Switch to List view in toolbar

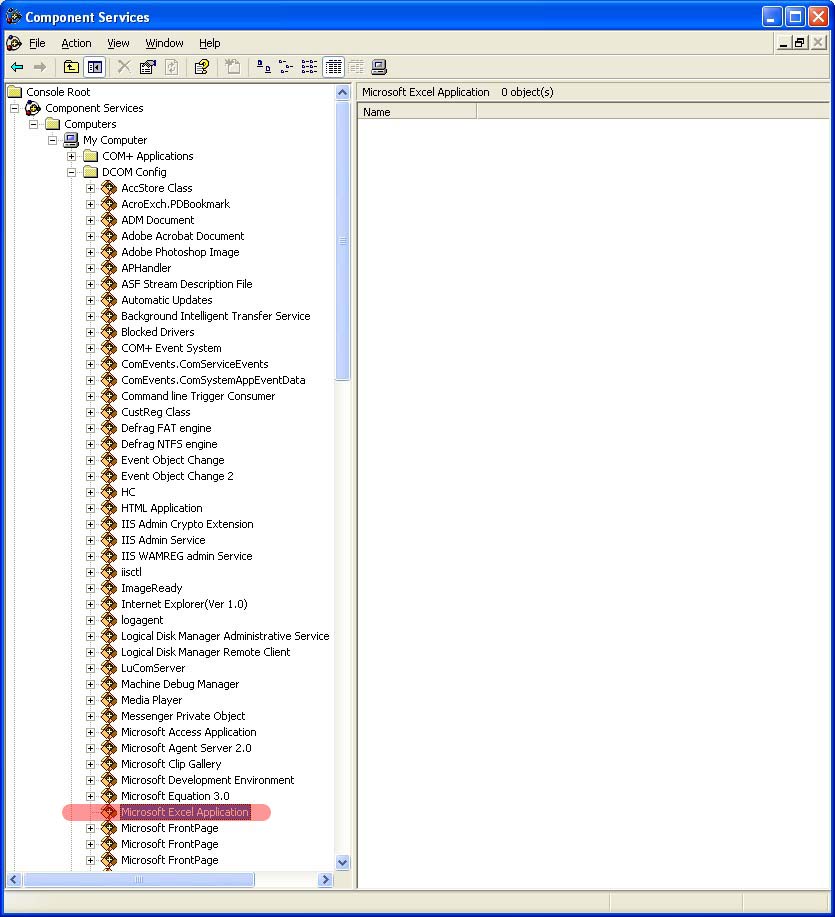click(309, 67)
